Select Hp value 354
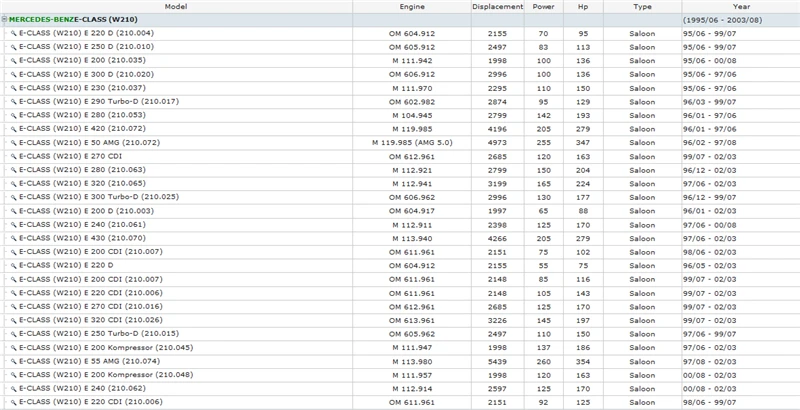Viewport: 800px width, 410px height. click(x=583, y=362)
